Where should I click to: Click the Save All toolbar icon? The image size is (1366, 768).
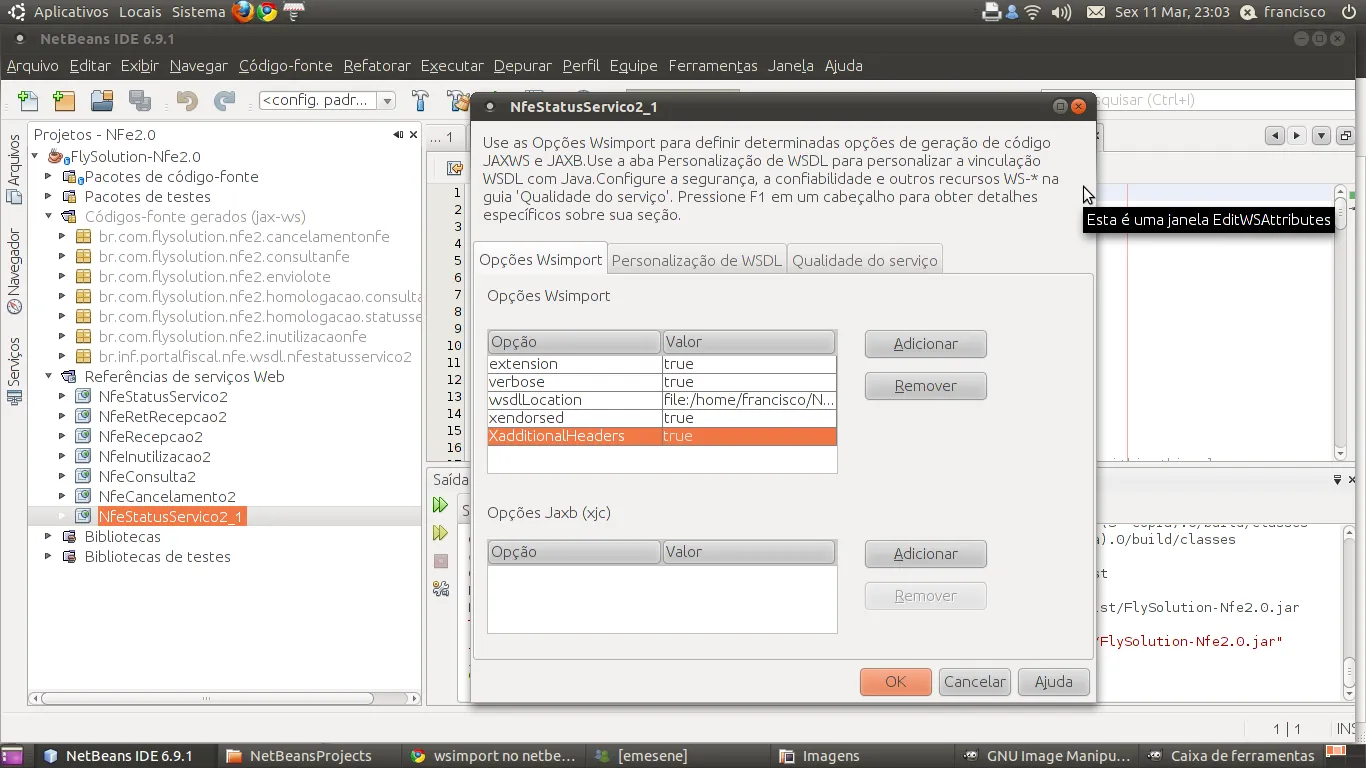coord(140,100)
